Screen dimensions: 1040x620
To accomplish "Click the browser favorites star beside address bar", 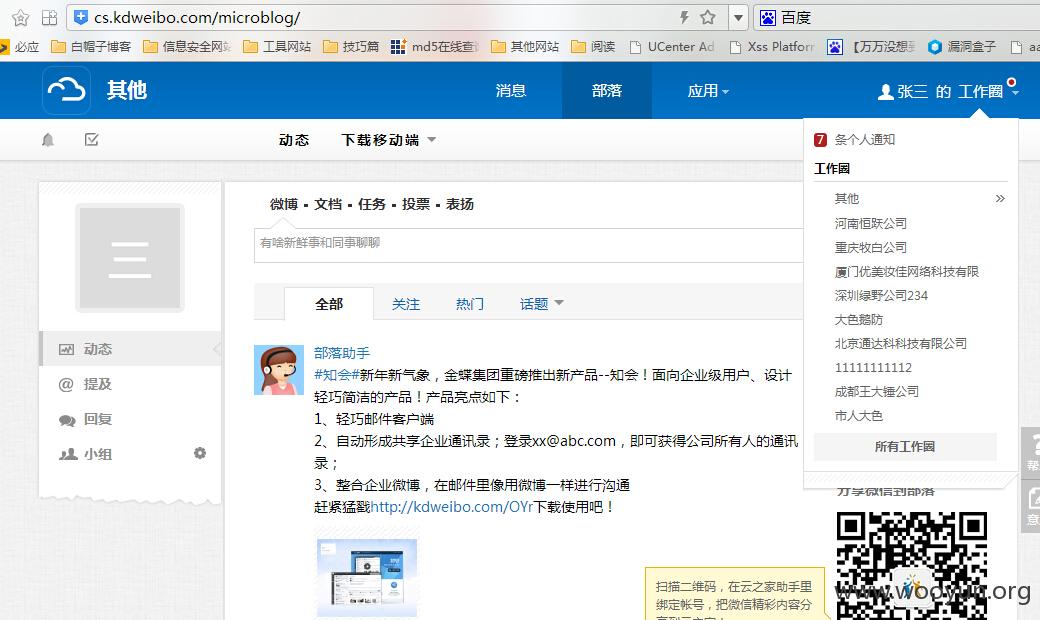I will (x=21, y=18).
